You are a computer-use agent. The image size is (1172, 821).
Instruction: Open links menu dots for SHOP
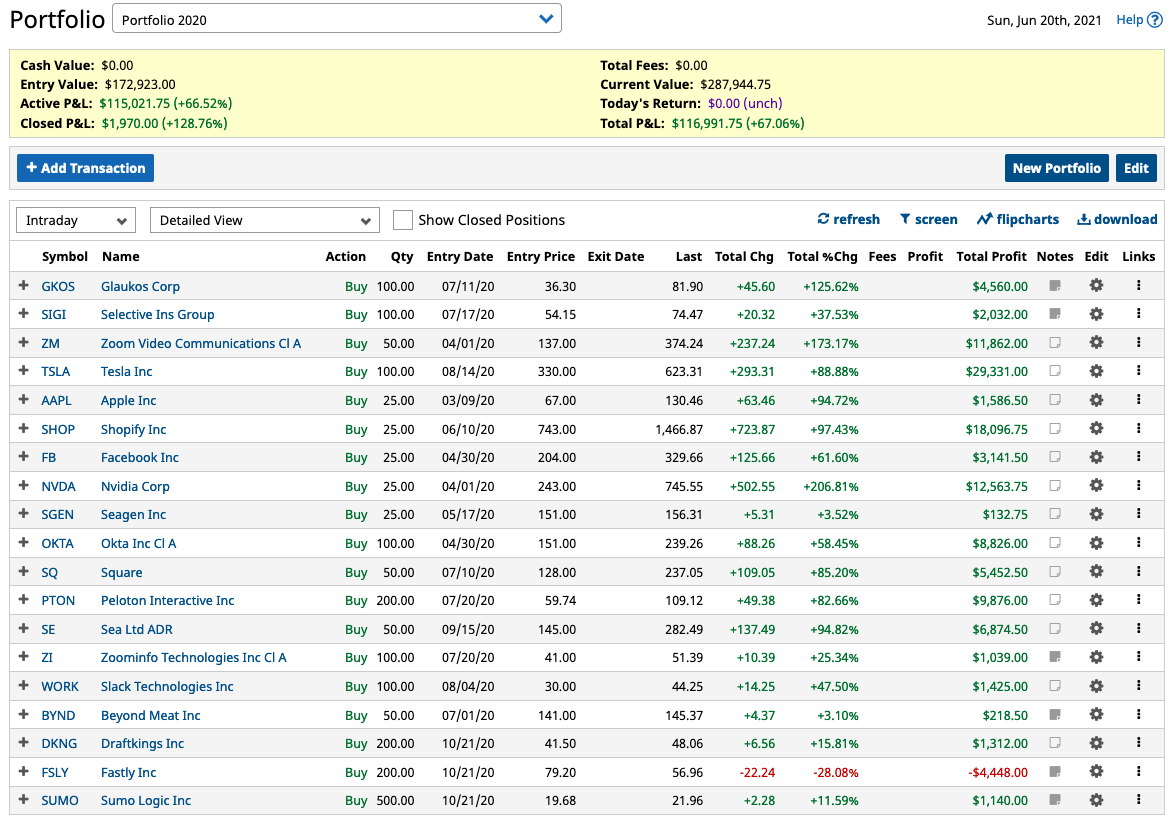[x=1138, y=428]
